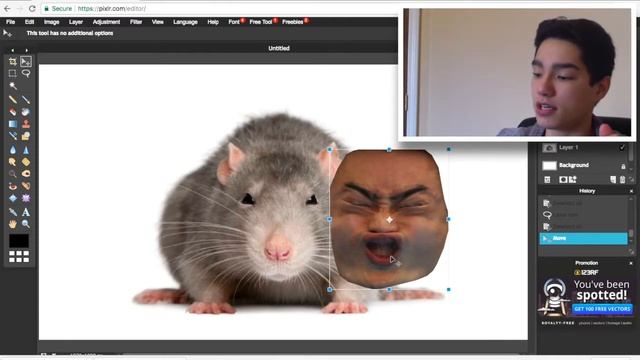Open layer styles icon
This screenshot has height=360, width=640.
[573, 179]
